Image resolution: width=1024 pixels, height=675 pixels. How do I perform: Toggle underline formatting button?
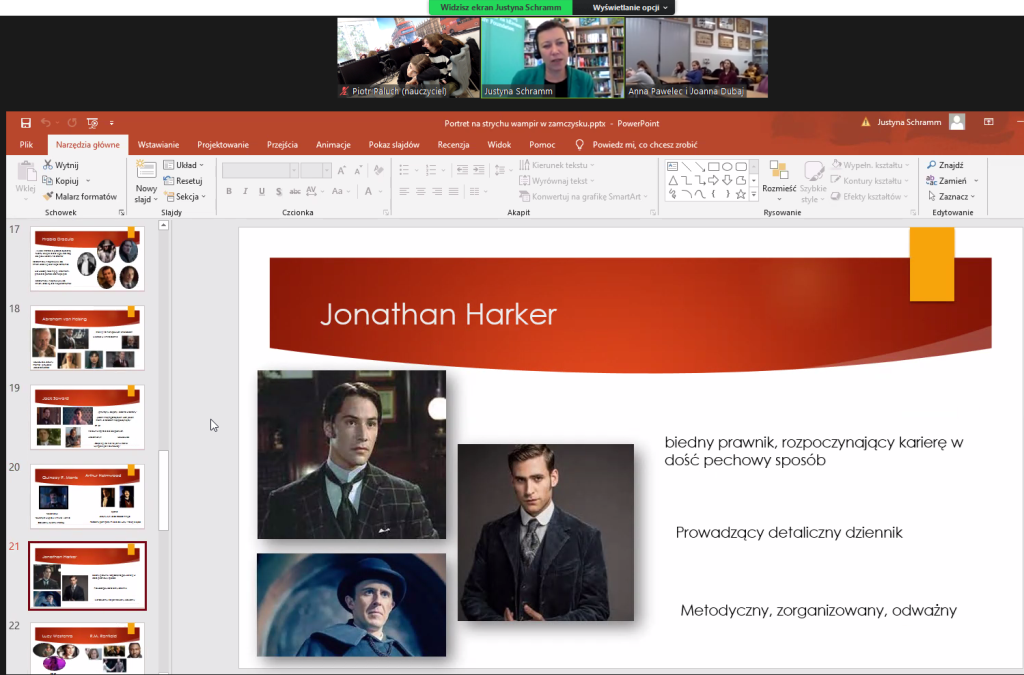point(261,192)
